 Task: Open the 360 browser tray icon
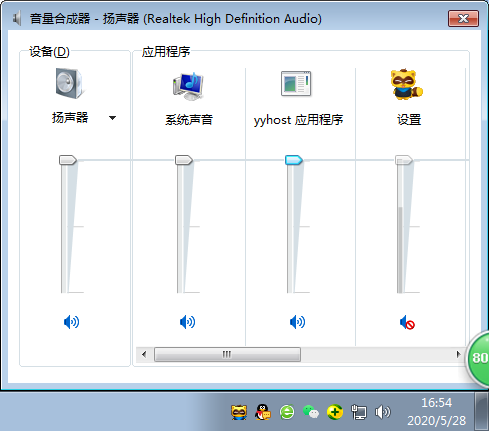tap(287, 412)
